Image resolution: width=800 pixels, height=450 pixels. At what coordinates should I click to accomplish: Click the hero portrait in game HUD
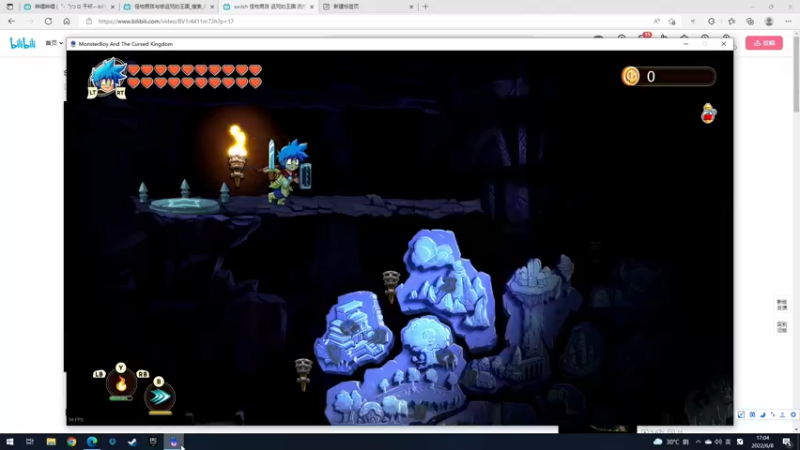pyautogui.click(x=107, y=77)
